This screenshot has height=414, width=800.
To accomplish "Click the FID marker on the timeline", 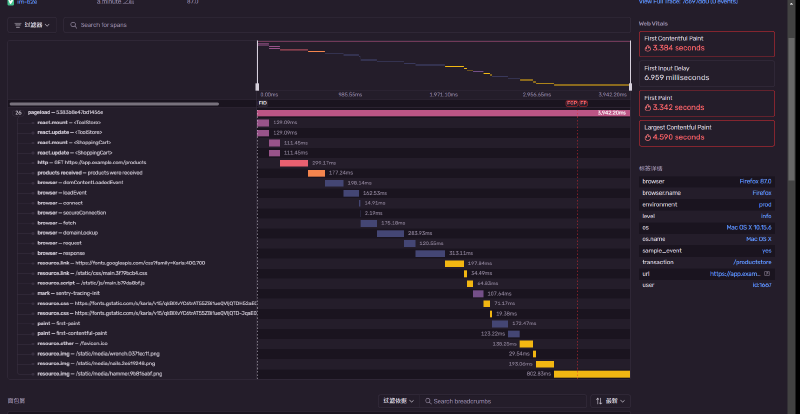I will (x=263, y=103).
